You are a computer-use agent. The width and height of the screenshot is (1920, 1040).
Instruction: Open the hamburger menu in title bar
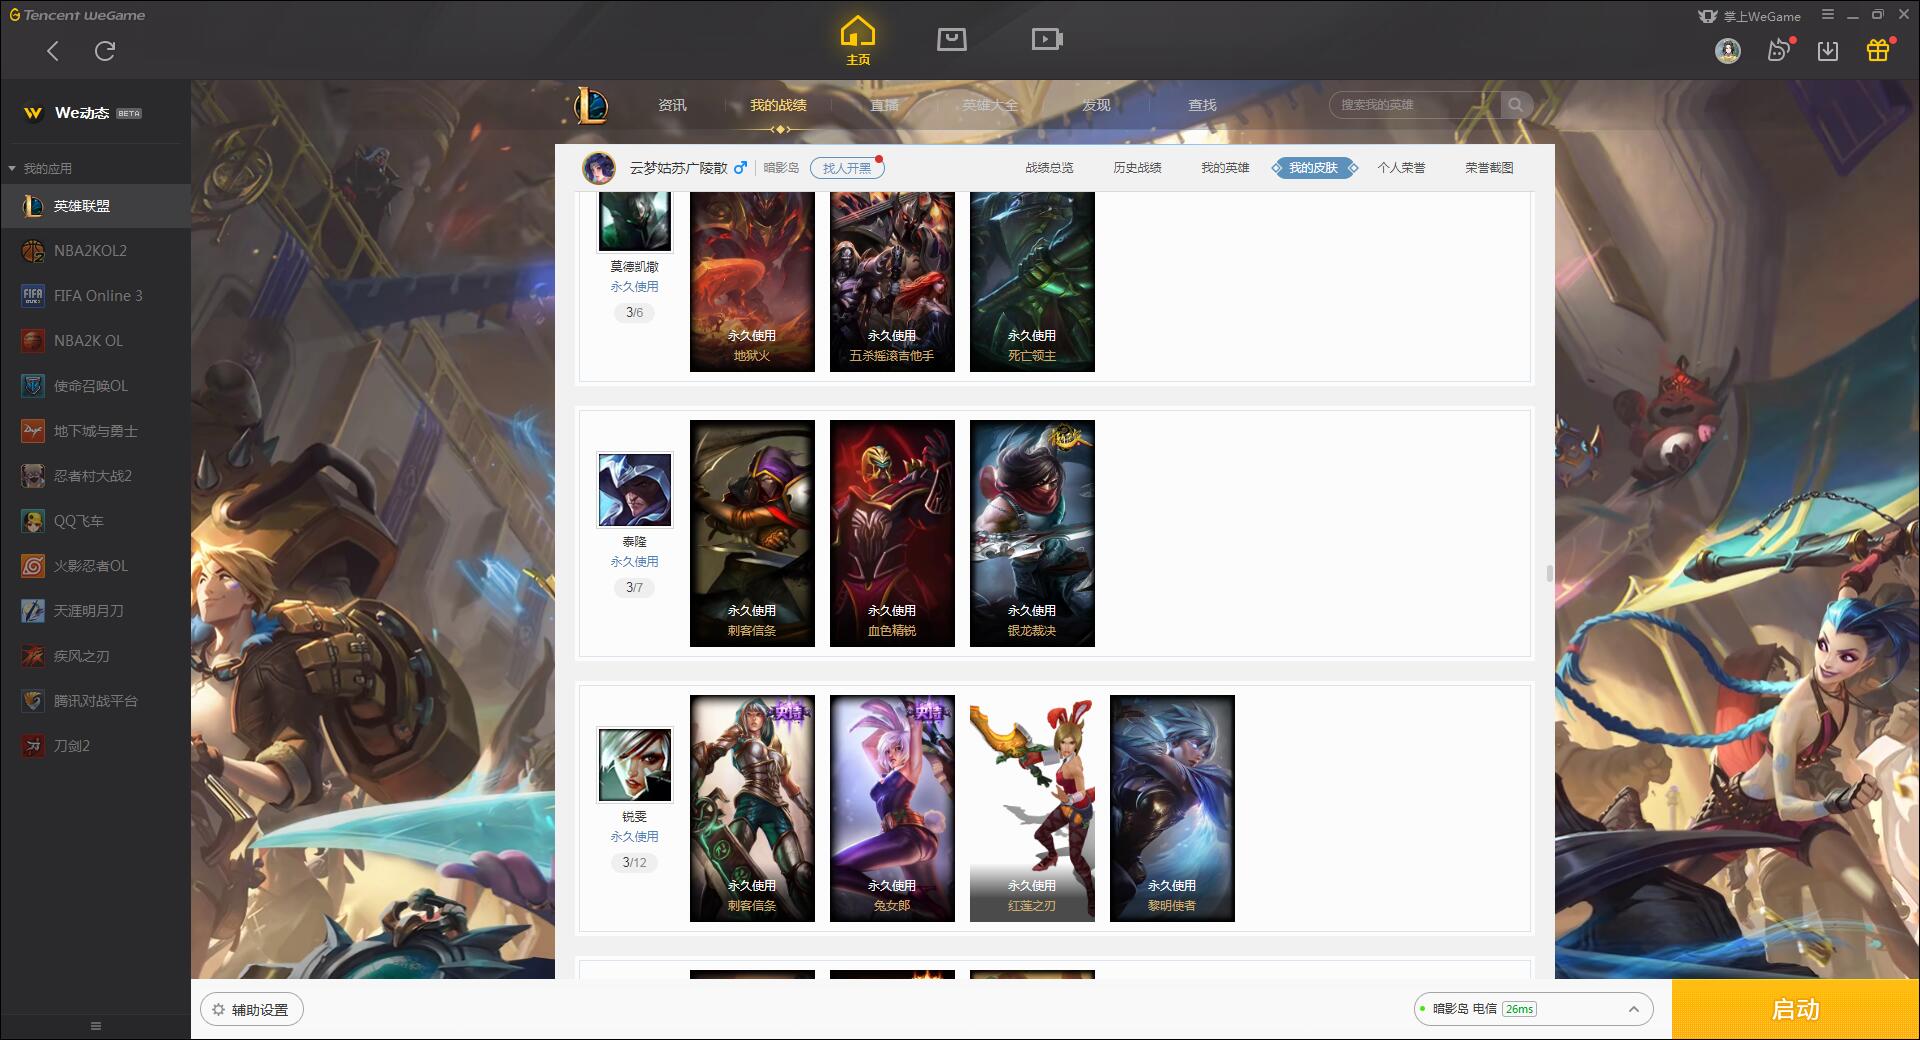coord(1828,15)
